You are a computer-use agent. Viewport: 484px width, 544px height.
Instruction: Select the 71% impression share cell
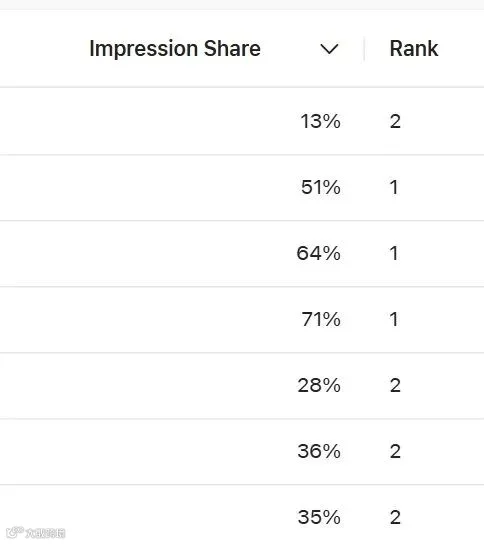pos(321,319)
